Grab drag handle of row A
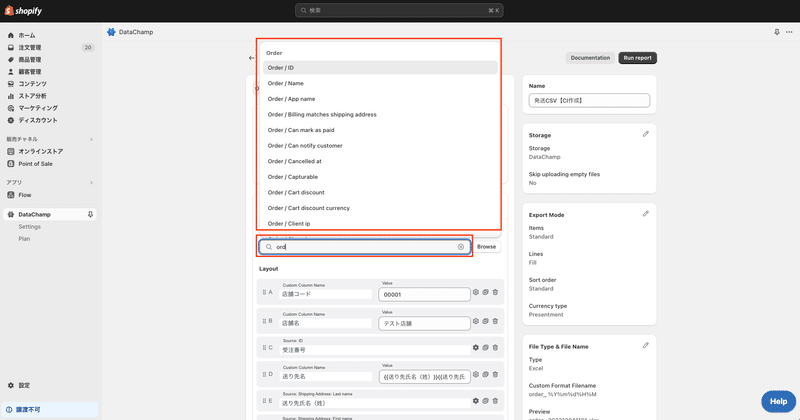The width and height of the screenshot is (800, 420). pyautogui.click(x=264, y=292)
